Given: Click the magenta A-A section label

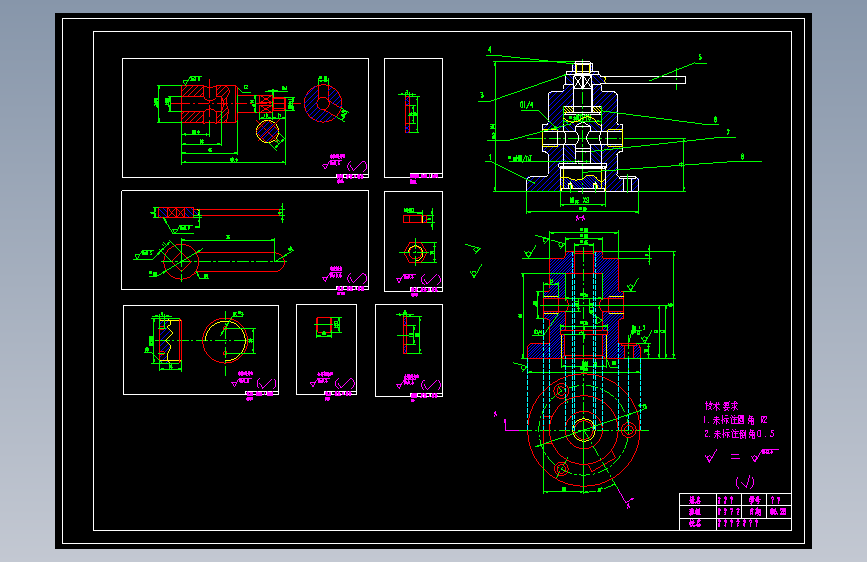Looking at the screenshot, I should (580, 218).
